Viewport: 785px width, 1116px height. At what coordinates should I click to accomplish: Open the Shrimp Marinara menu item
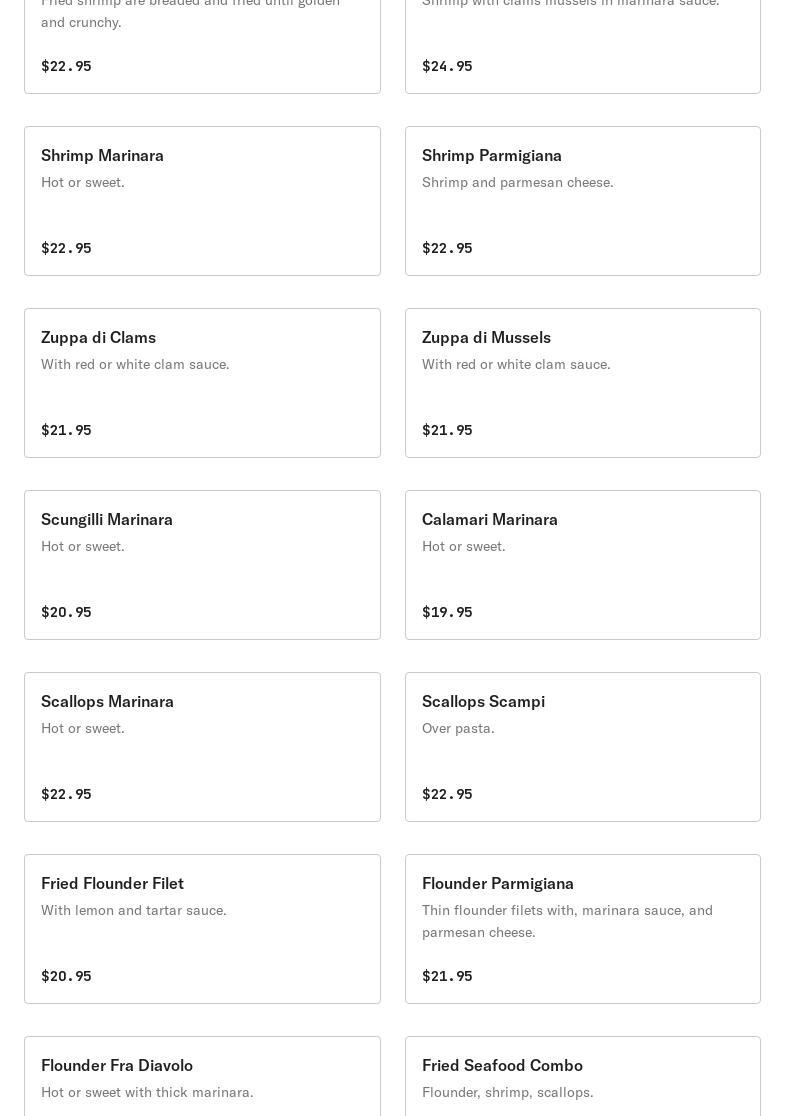point(202,201)
